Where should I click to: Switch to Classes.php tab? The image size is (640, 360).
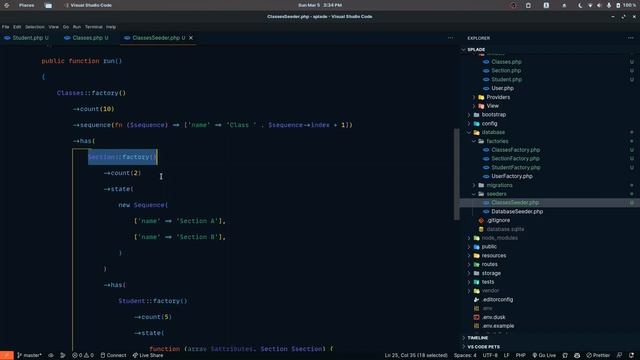pyautogui.click(x=86, y=38)
